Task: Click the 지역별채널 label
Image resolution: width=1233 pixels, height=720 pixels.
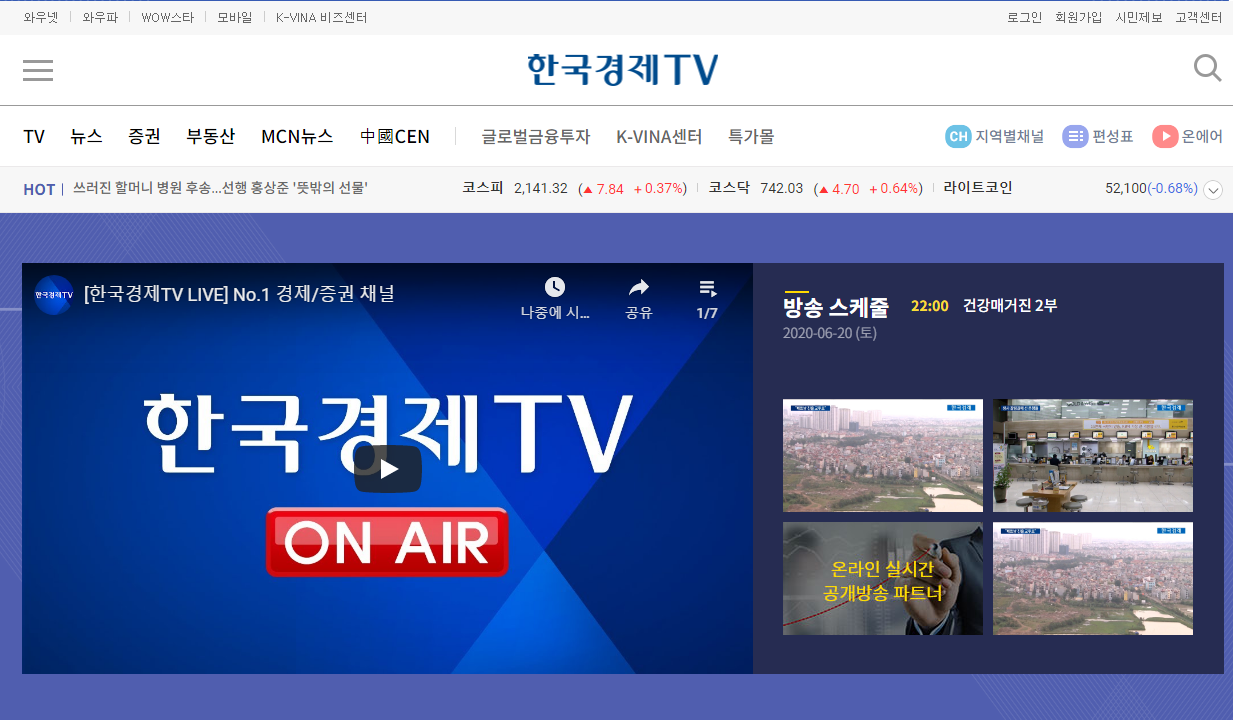Action: [x=1010, y=137]
